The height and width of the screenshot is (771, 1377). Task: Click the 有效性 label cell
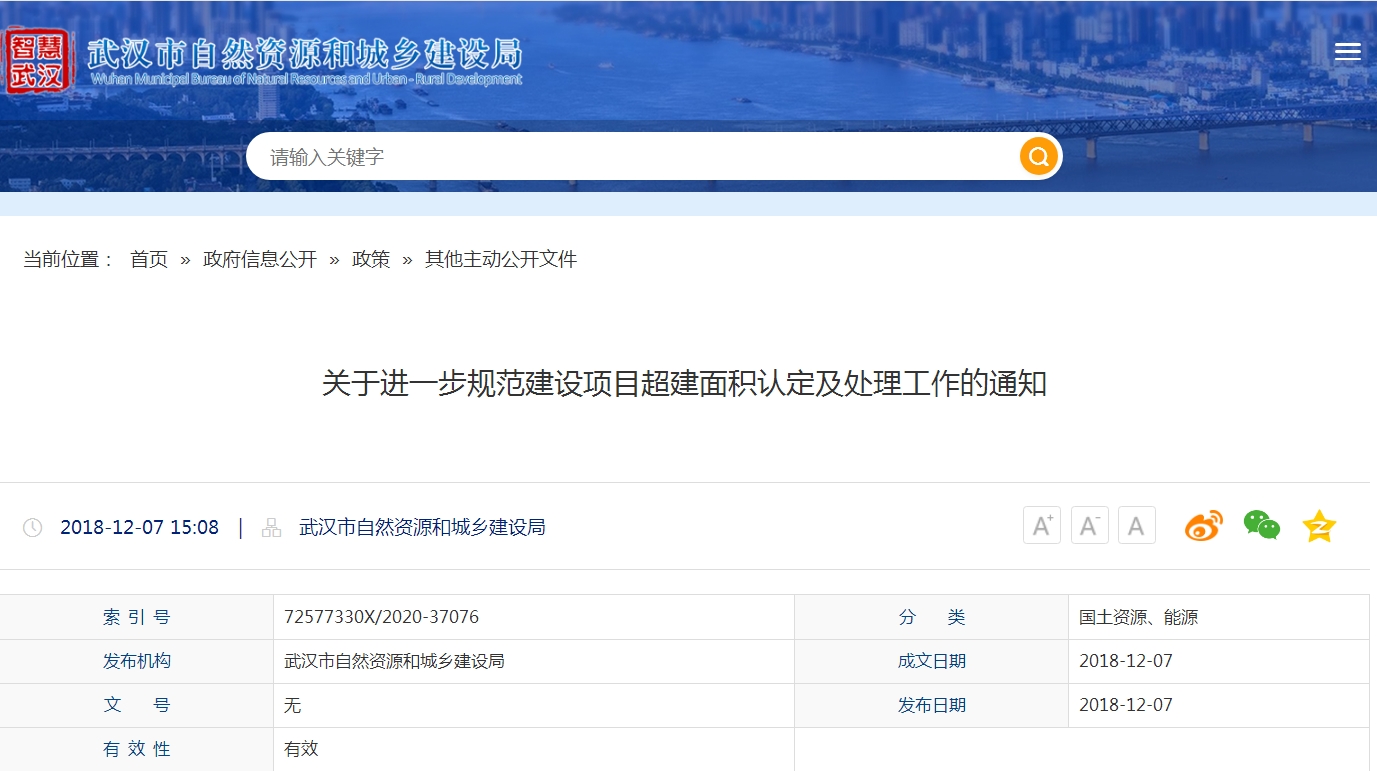click(137, 749)
